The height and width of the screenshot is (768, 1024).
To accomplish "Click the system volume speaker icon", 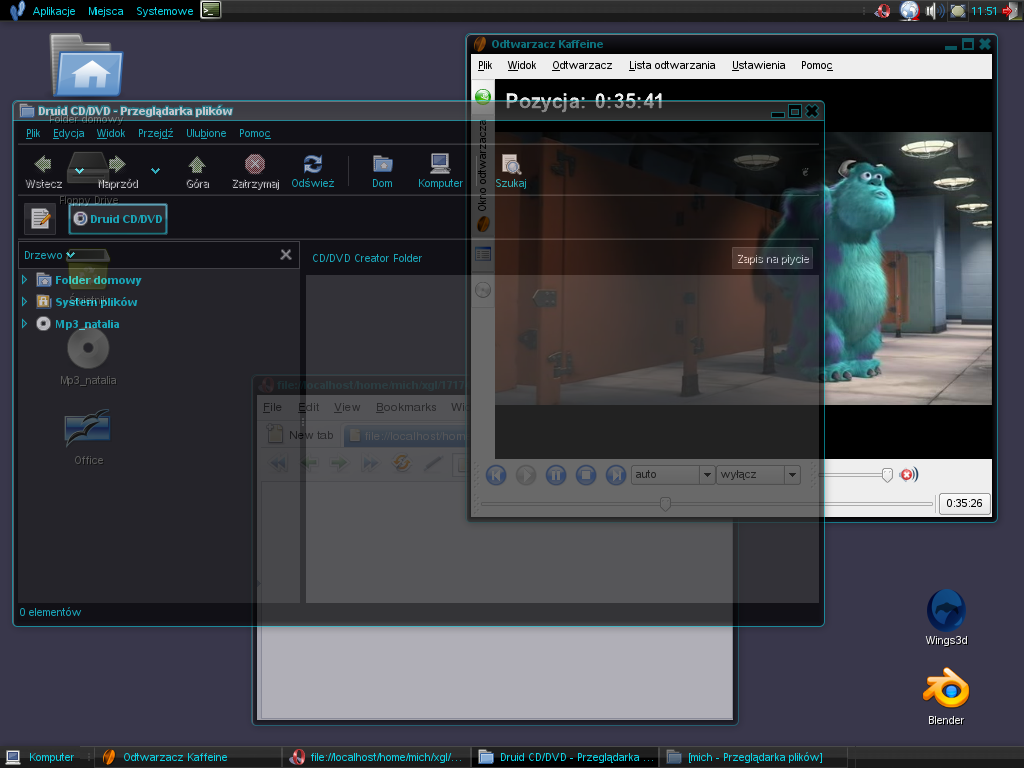I will tap(934, 10).
